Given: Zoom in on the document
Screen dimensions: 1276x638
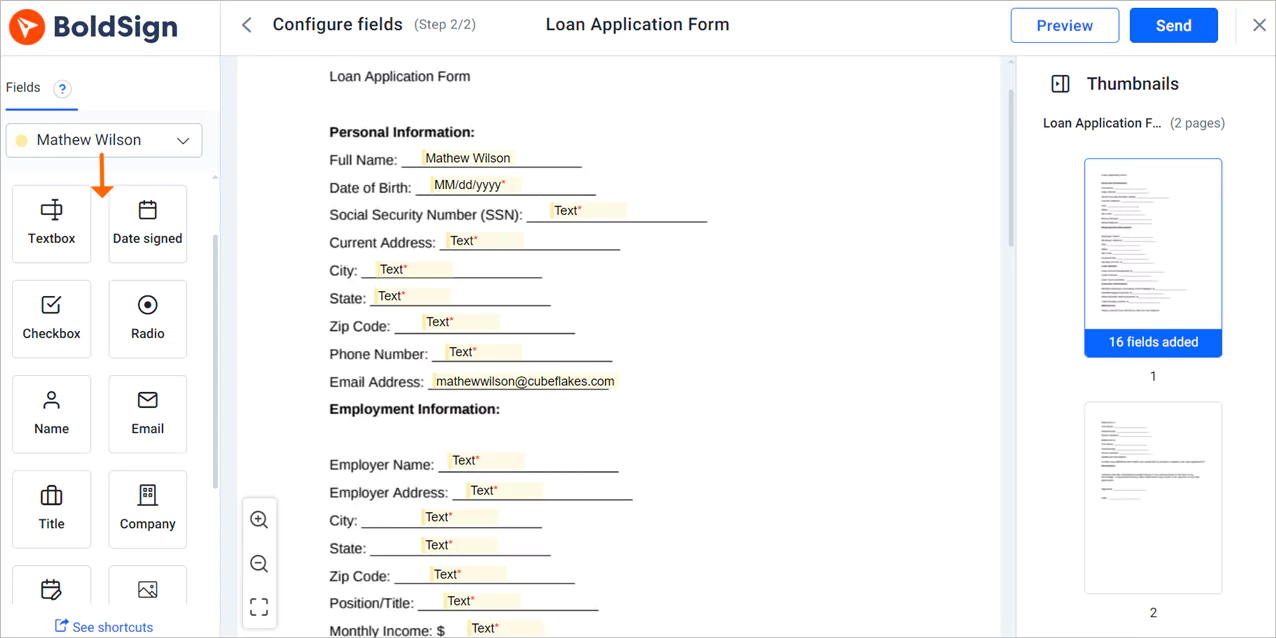Looking at the screenshot, I should [259, 520].
